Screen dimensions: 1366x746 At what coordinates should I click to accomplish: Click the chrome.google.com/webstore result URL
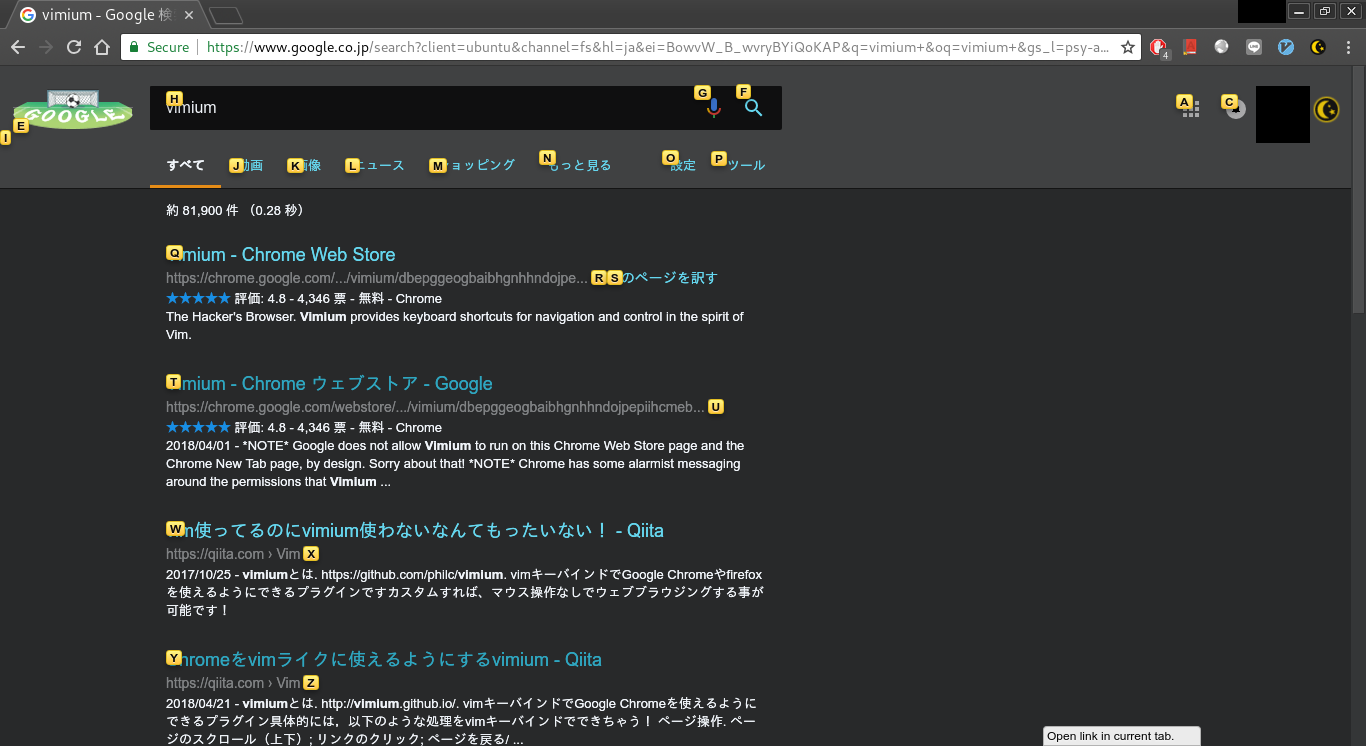pos(435,407)
